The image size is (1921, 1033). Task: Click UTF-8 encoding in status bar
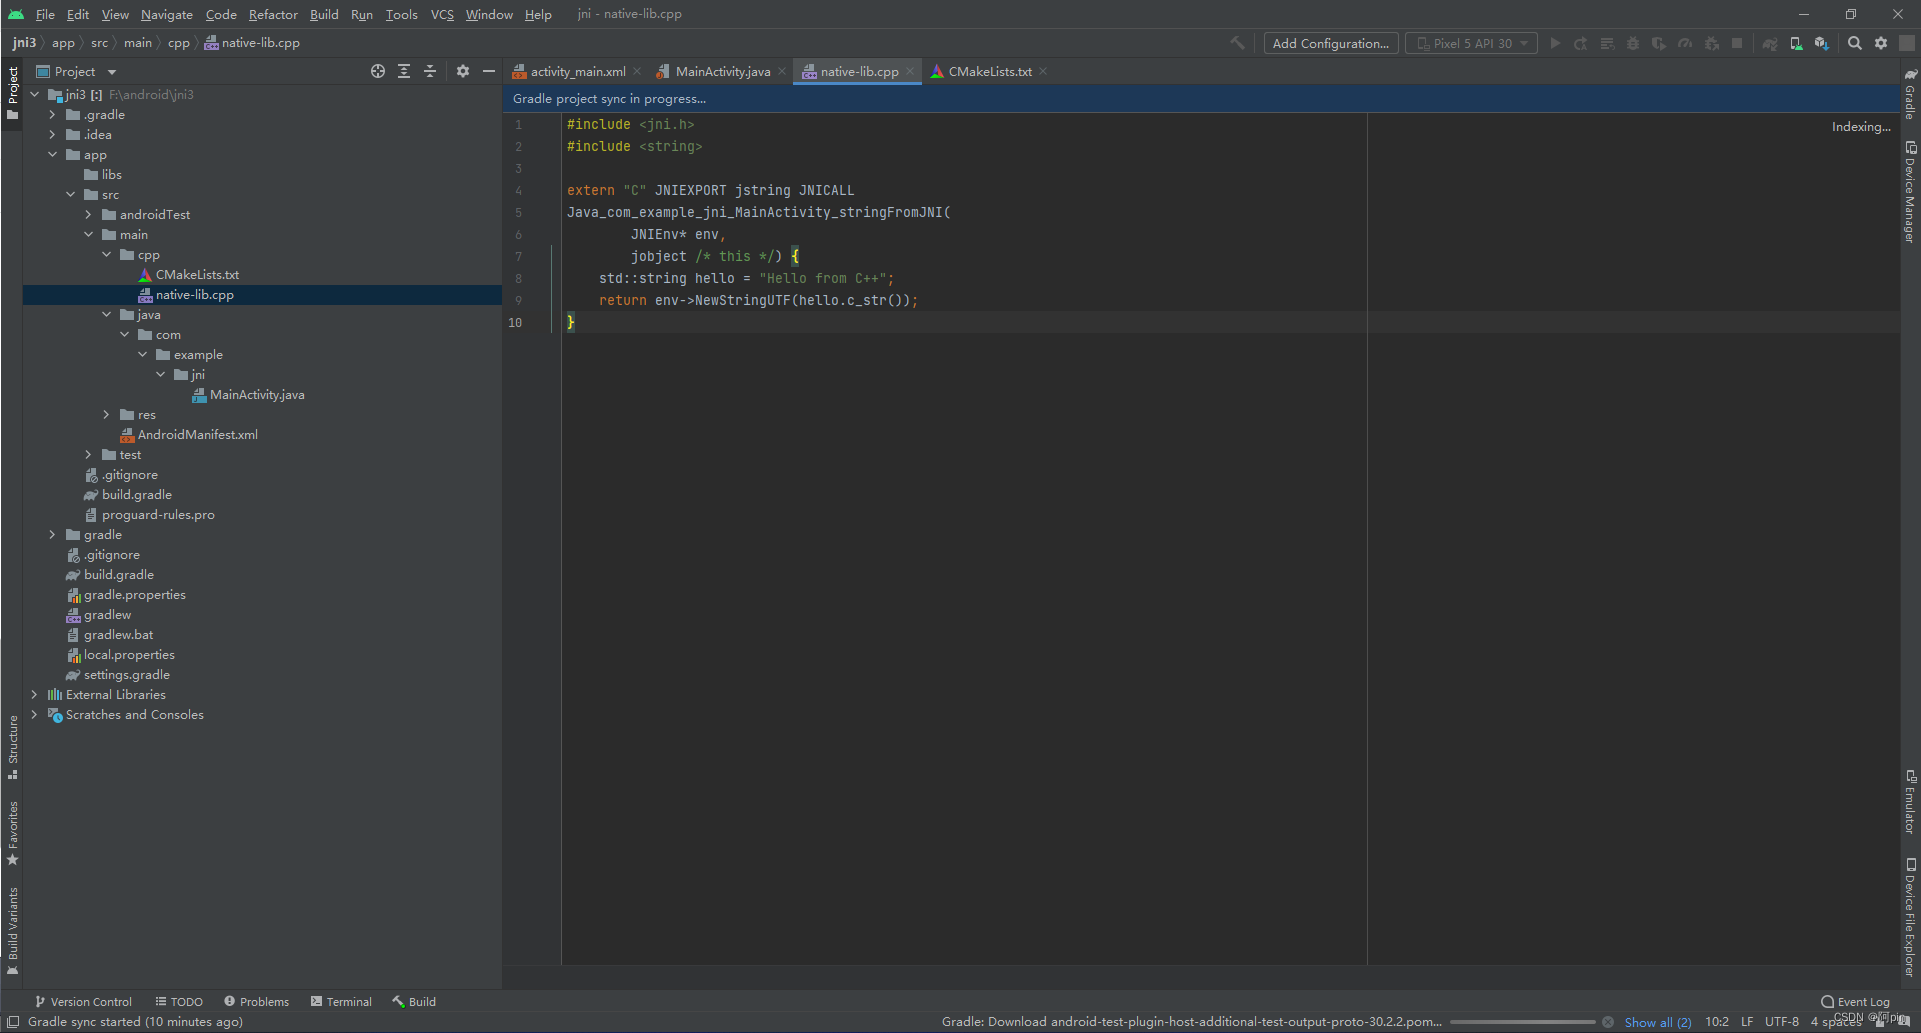[1782, 1022]
